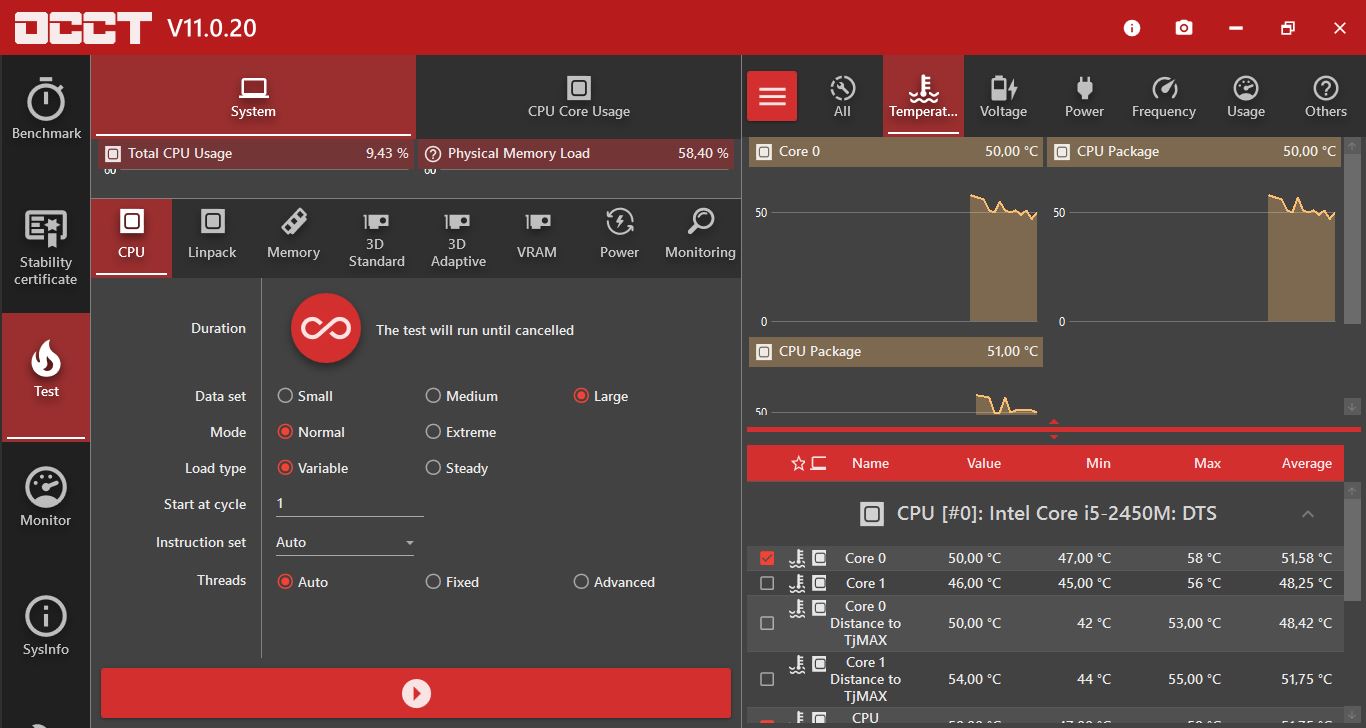Show All sensors category
Screen dimensions: 1366x728
[x=842, y=96]
